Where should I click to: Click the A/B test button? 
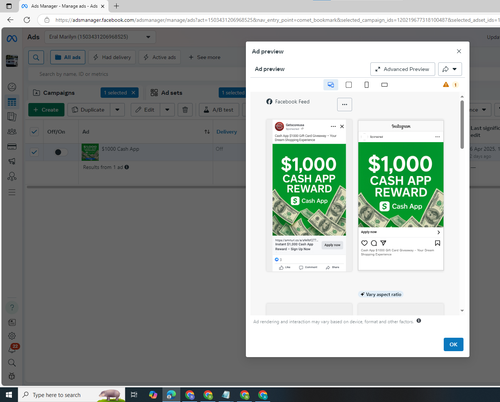(x=219, y=110)
